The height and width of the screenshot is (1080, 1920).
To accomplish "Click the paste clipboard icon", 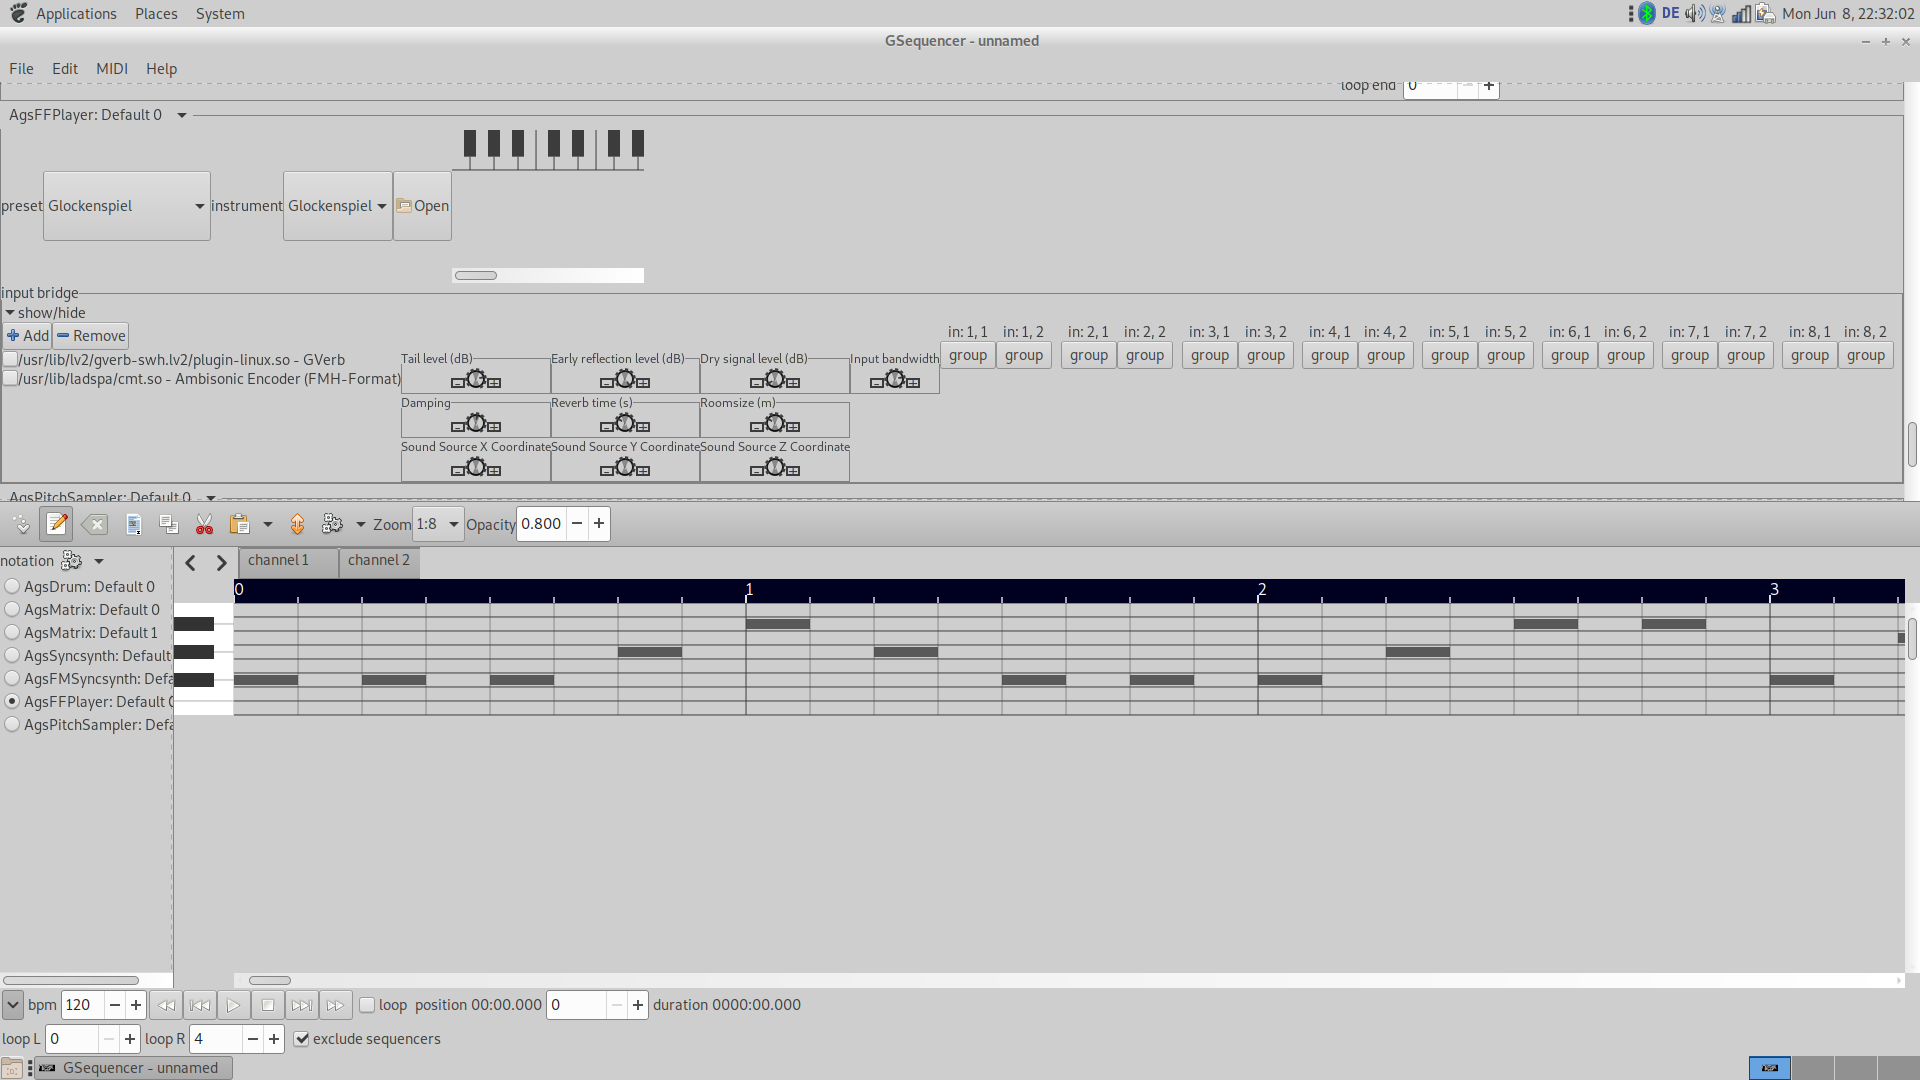I will (x=239, y=523).
